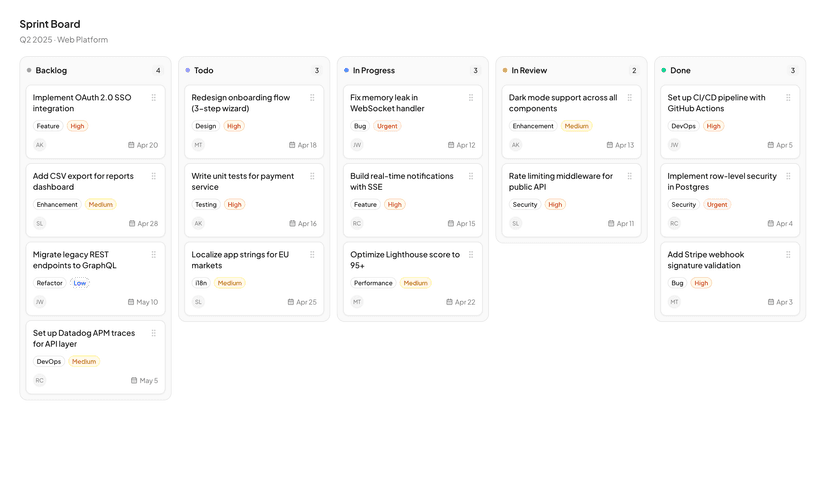Click DevOps tag on CI/CD pipeline card

click(x=683, y=126)
